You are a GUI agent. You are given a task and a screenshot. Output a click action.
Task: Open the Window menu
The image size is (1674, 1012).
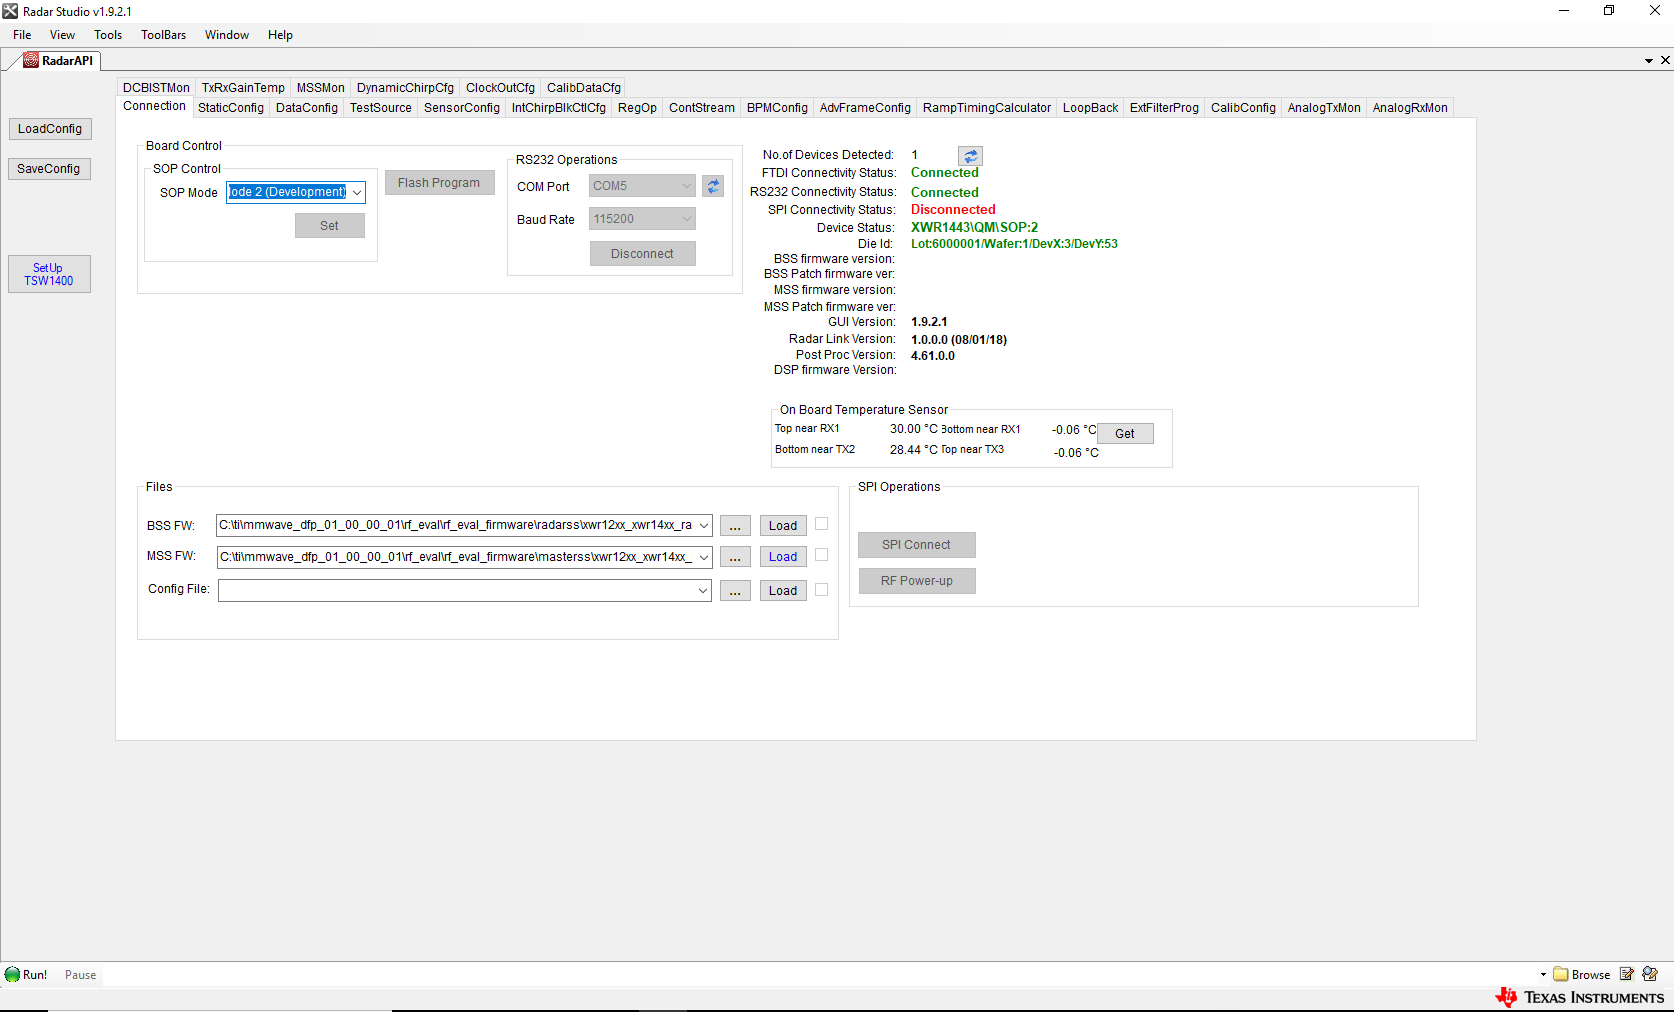coord(227,35)
